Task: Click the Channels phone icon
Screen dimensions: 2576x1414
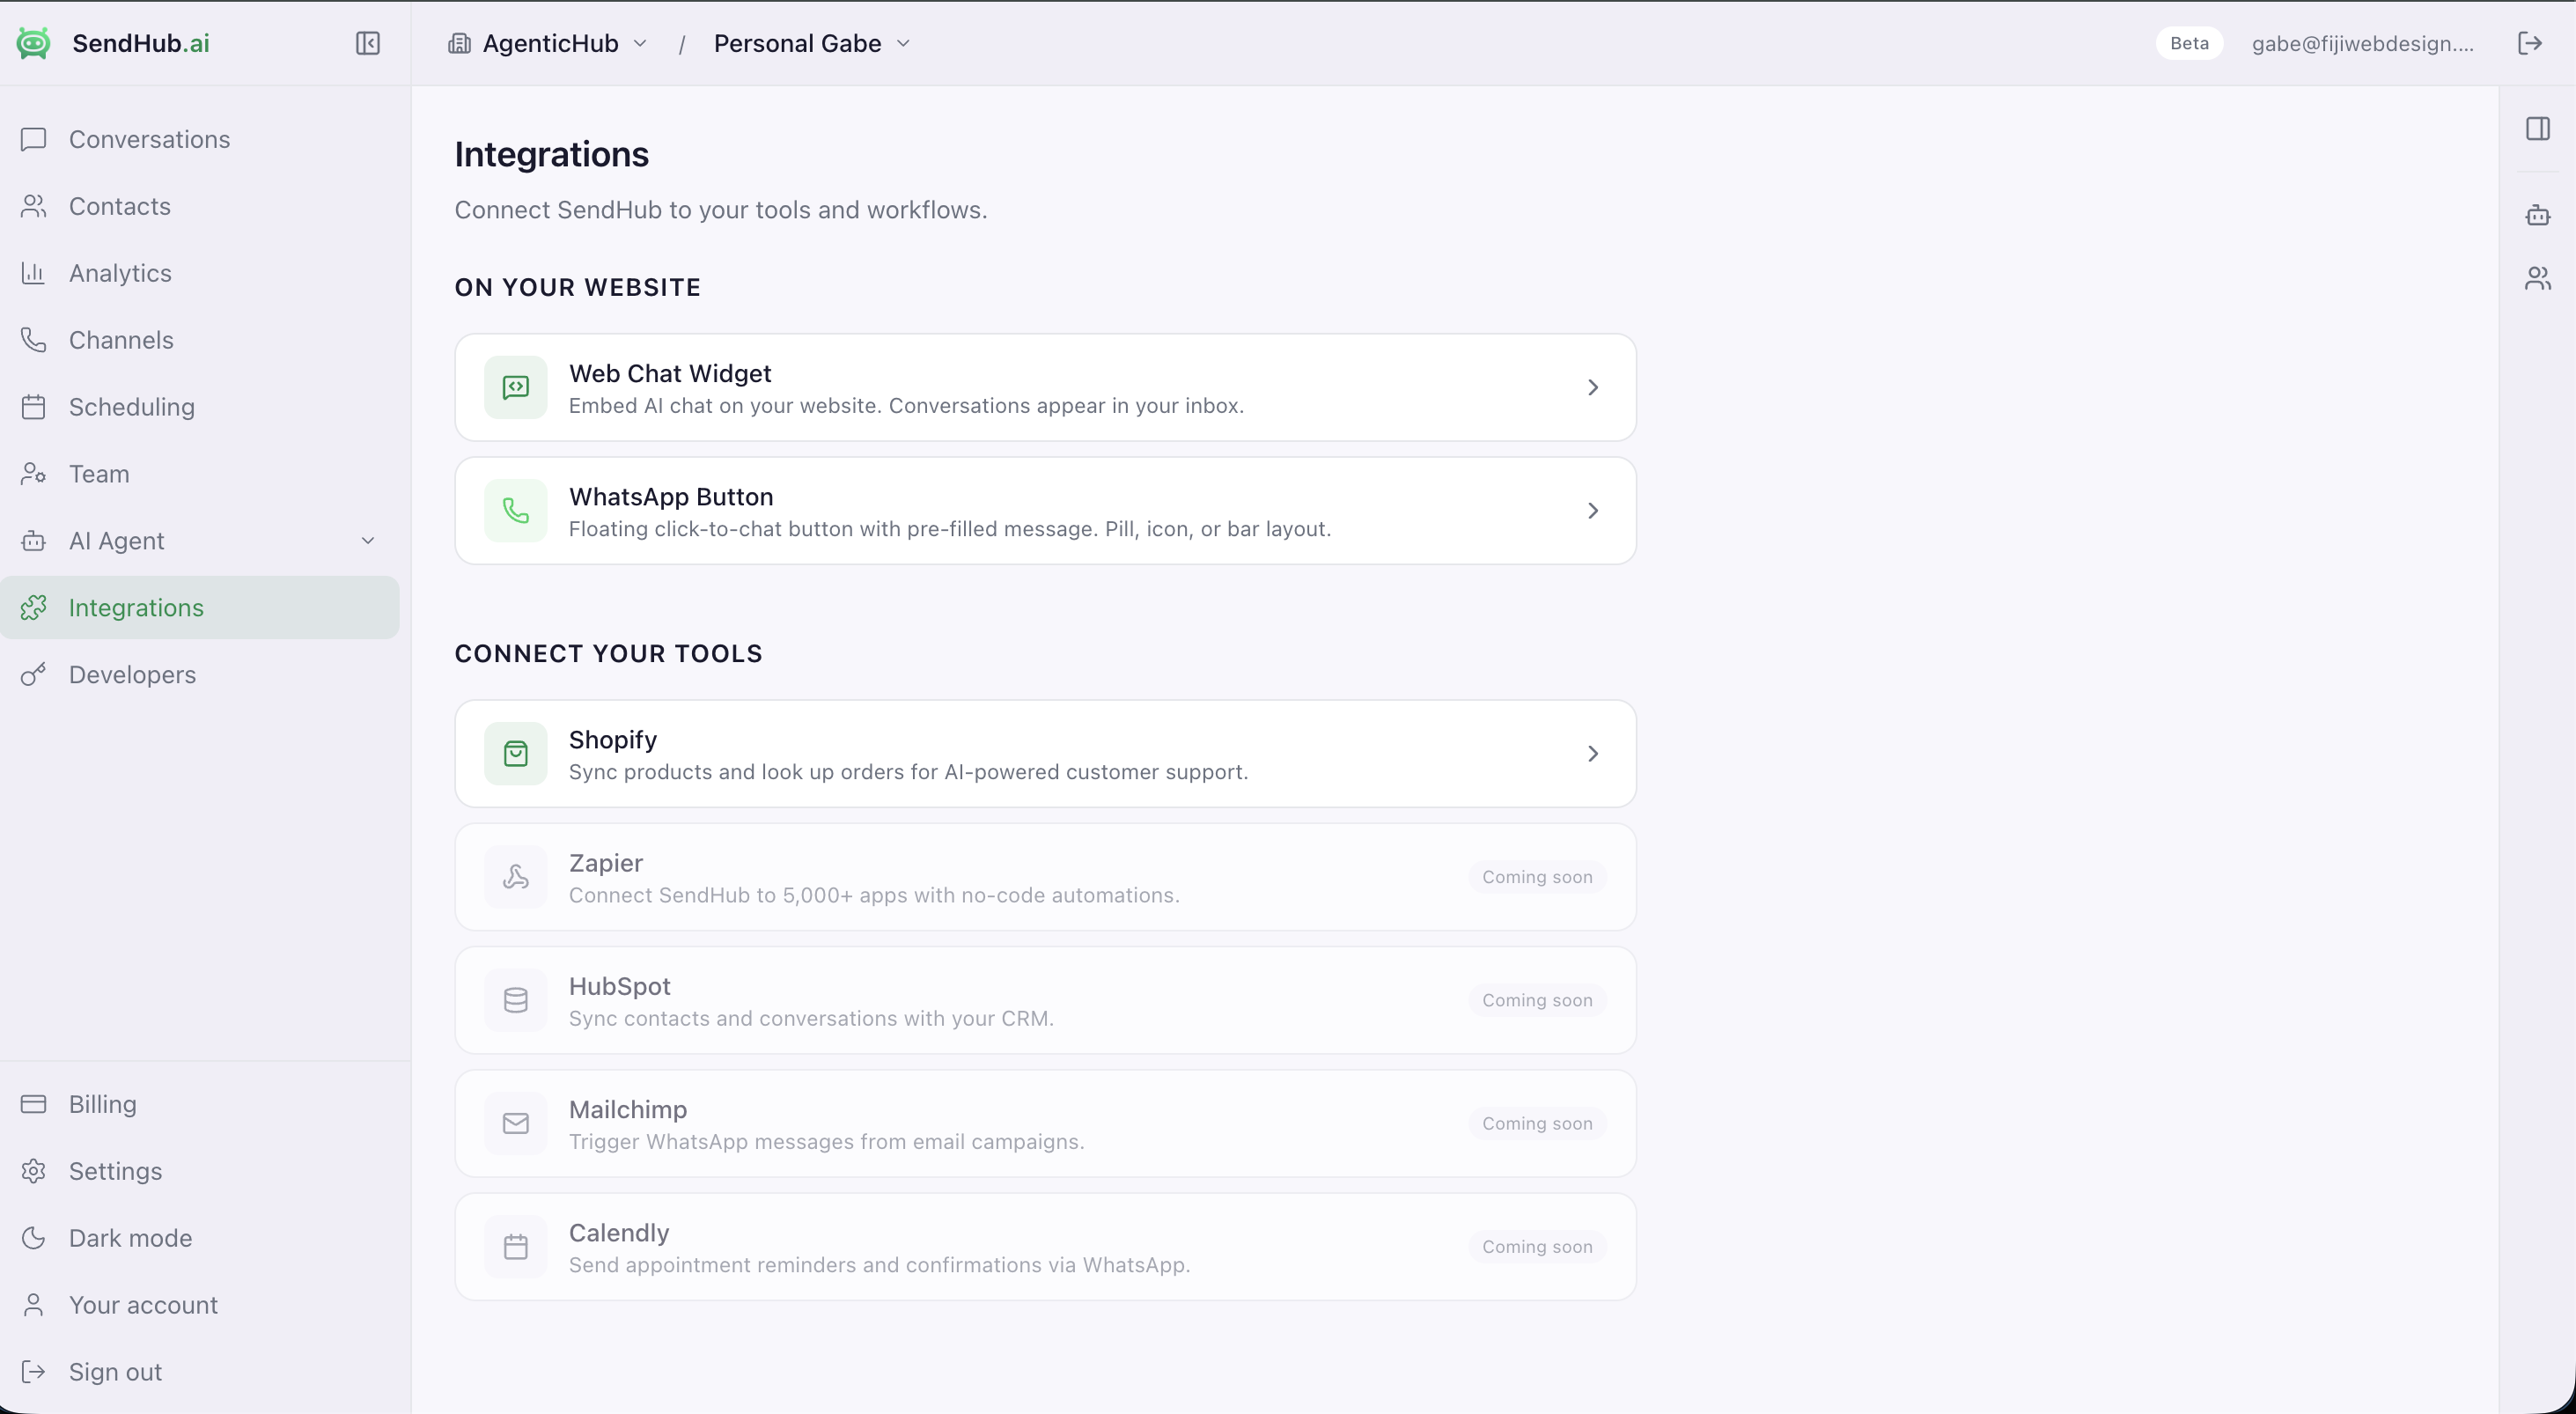Action: click(33, 340)
